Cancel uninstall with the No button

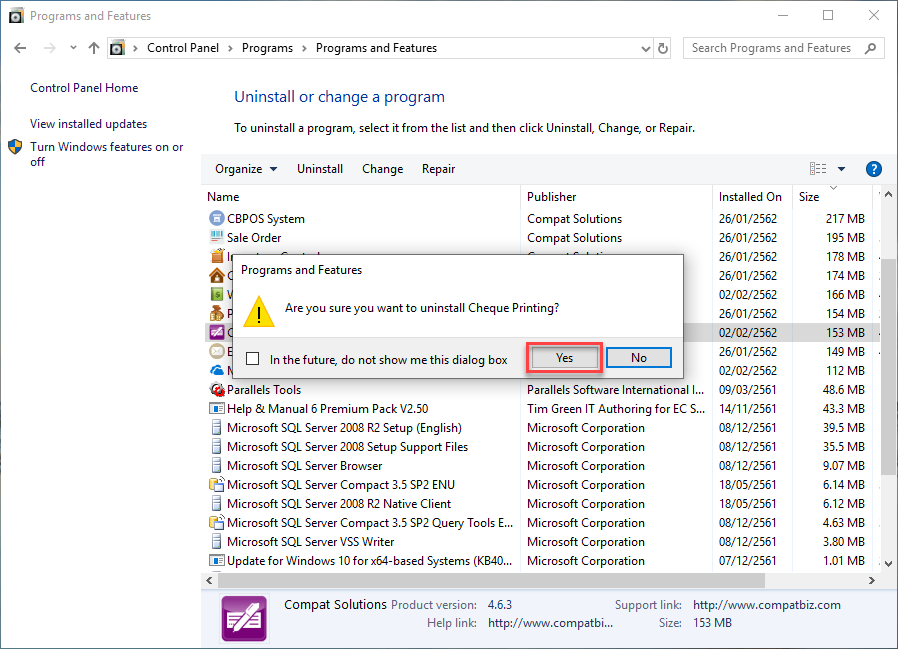tap(639, 357)
